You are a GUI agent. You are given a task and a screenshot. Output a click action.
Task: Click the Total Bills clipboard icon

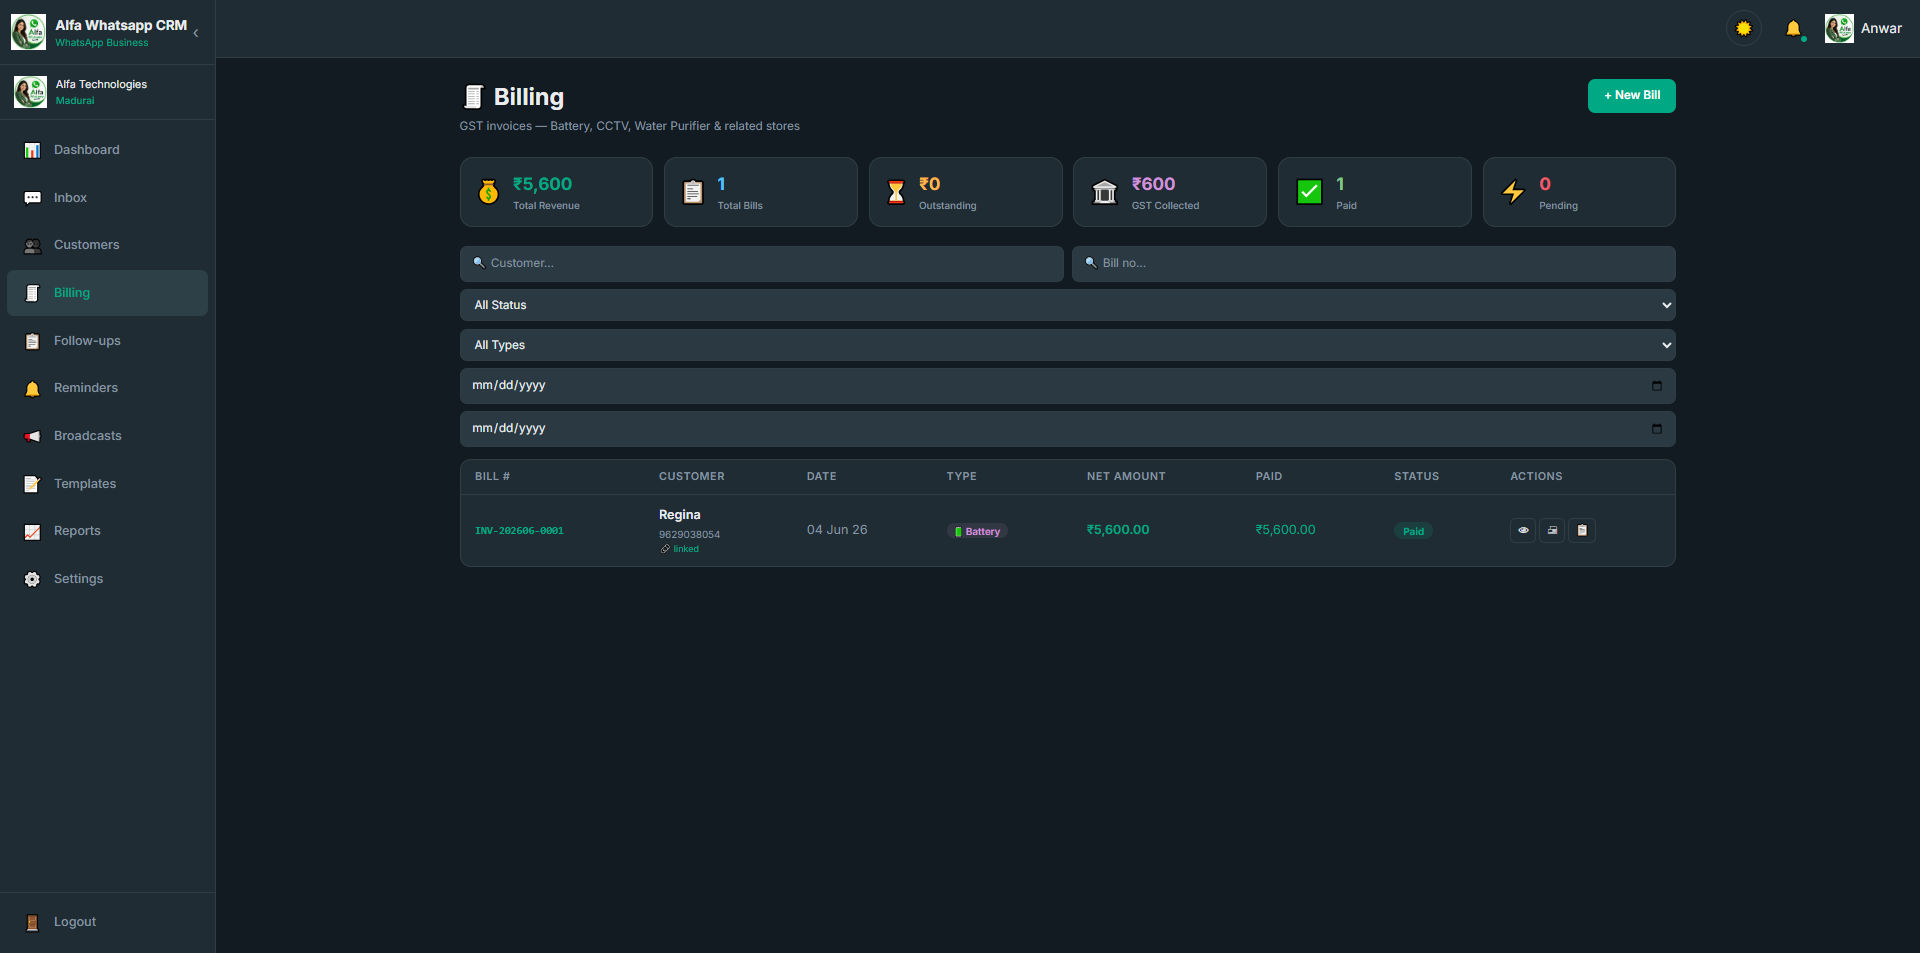click(693, 191)
